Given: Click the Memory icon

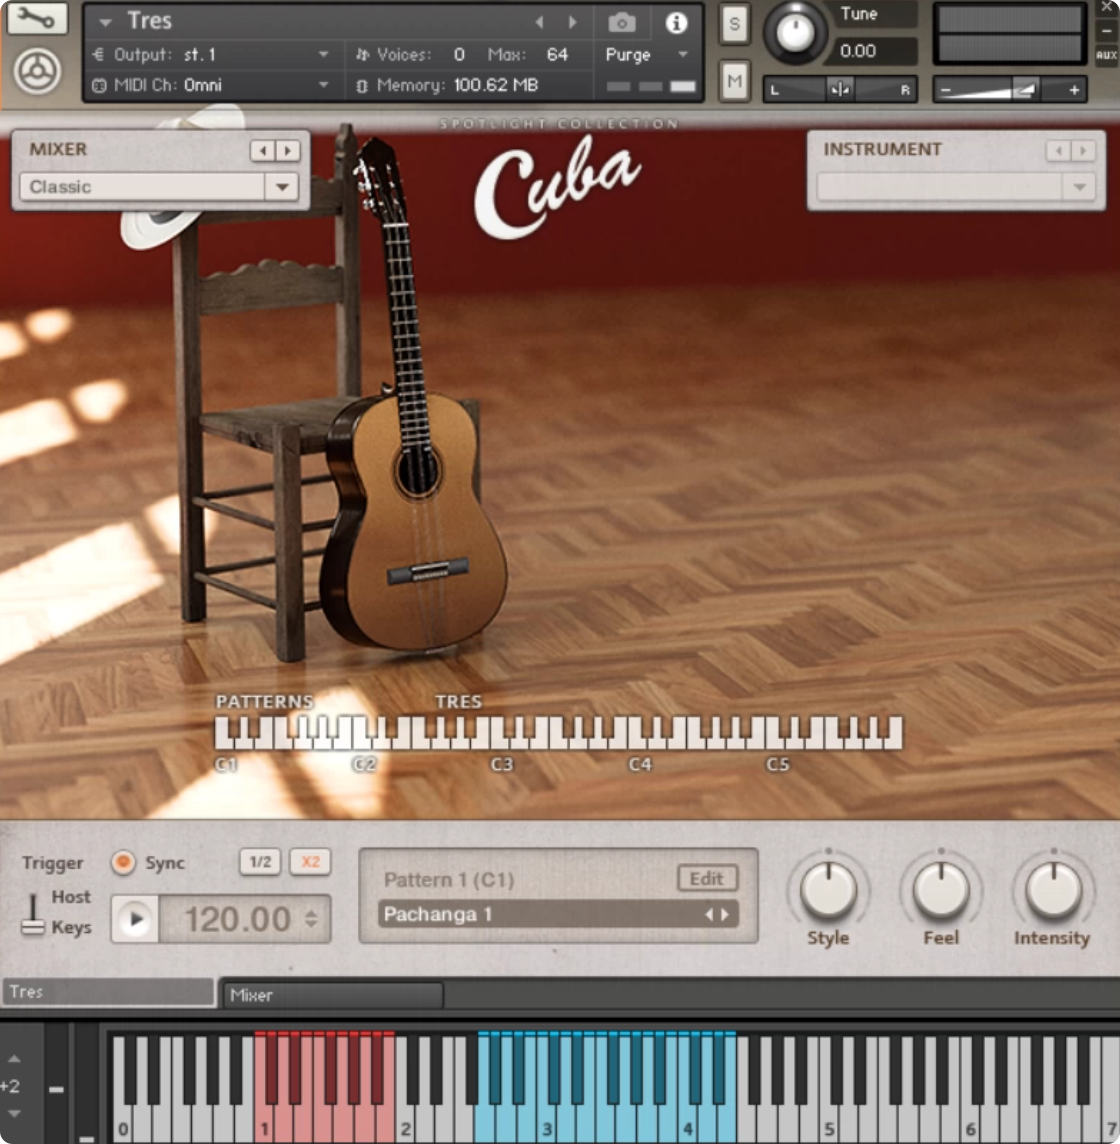Looking at the screenshot, I should point(362,86).
